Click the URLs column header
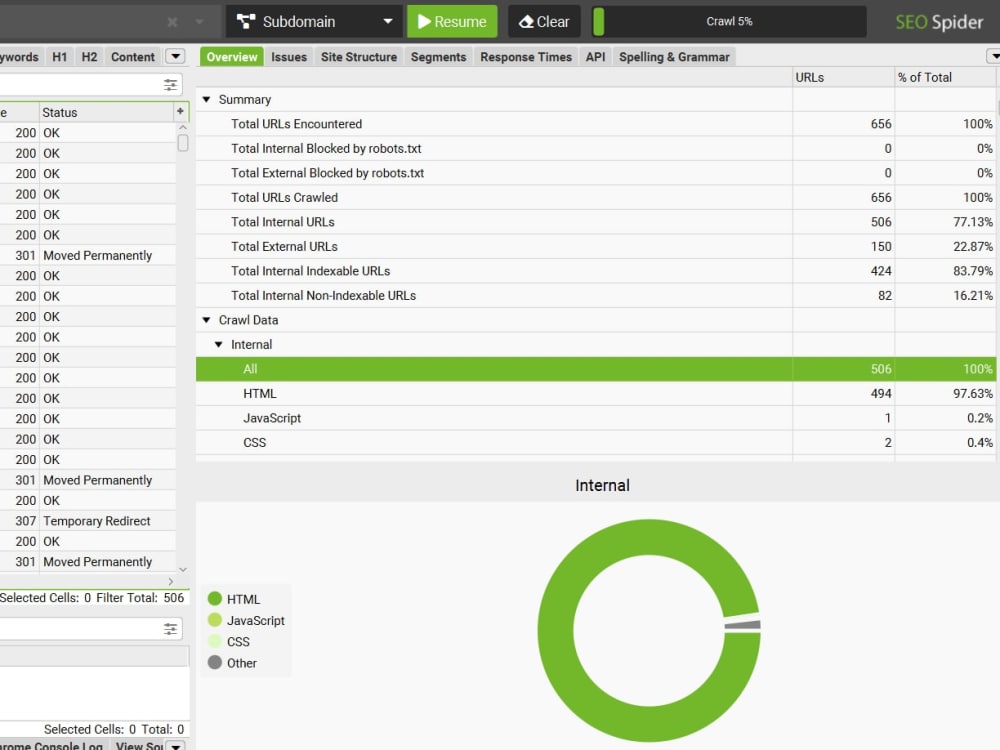Screen dimensions: 1000x750 843,77
